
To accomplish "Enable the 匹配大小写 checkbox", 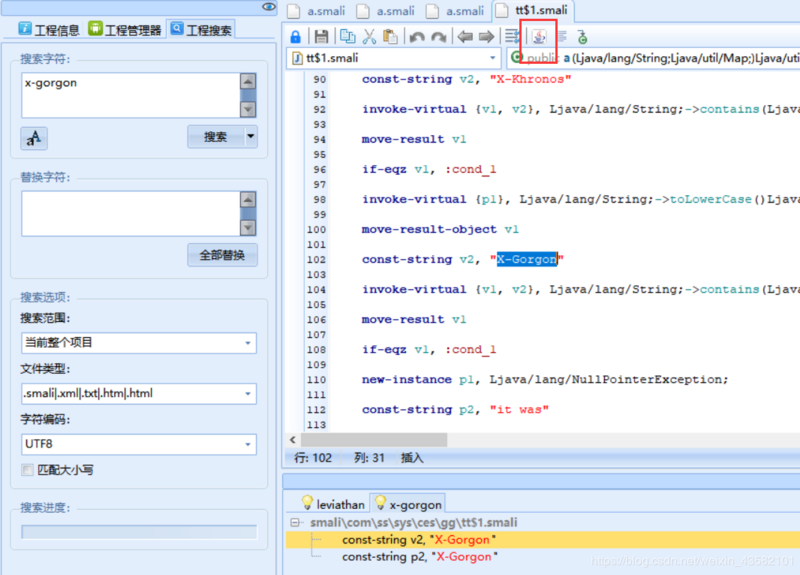I will pyautogui.click(x=28, y=469).
